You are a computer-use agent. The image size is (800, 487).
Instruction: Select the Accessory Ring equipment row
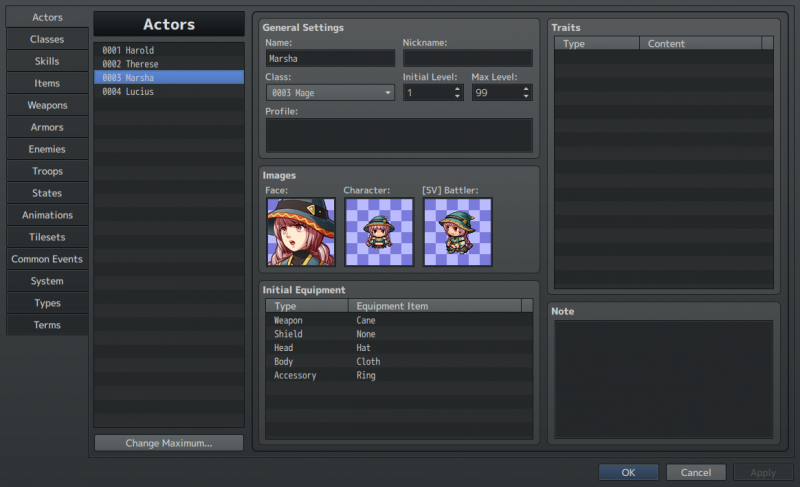point(399,375)
